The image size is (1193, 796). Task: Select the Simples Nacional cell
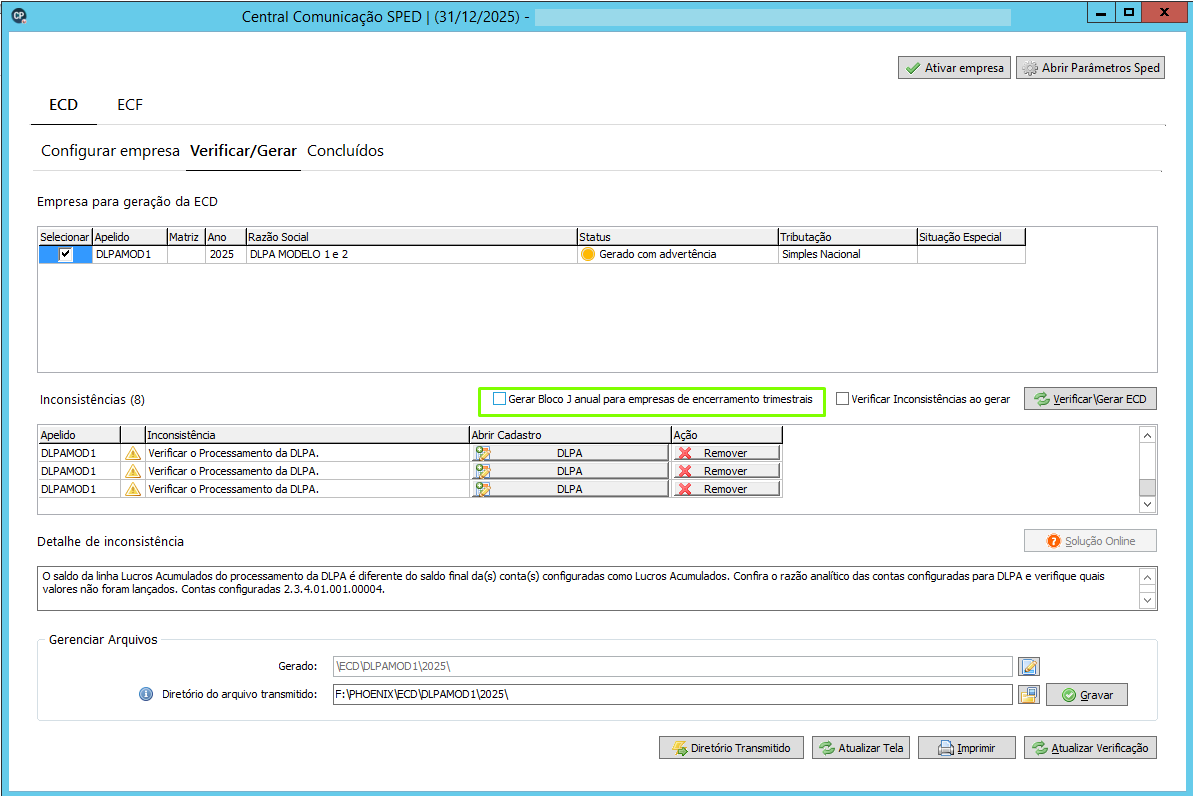(x=848, y=254)
